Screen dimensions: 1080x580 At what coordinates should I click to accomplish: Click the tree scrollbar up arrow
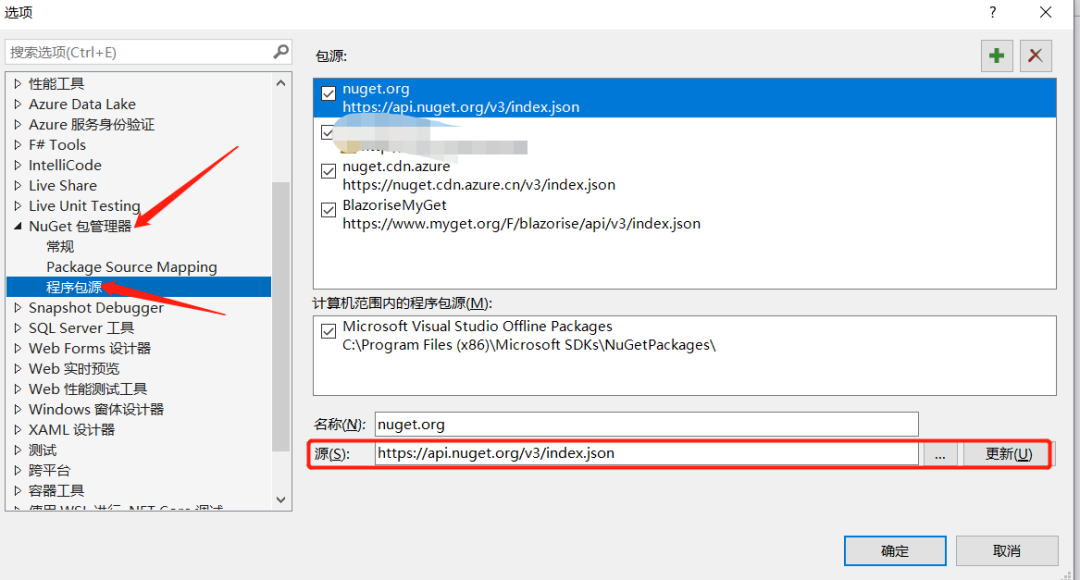(281, 83)
